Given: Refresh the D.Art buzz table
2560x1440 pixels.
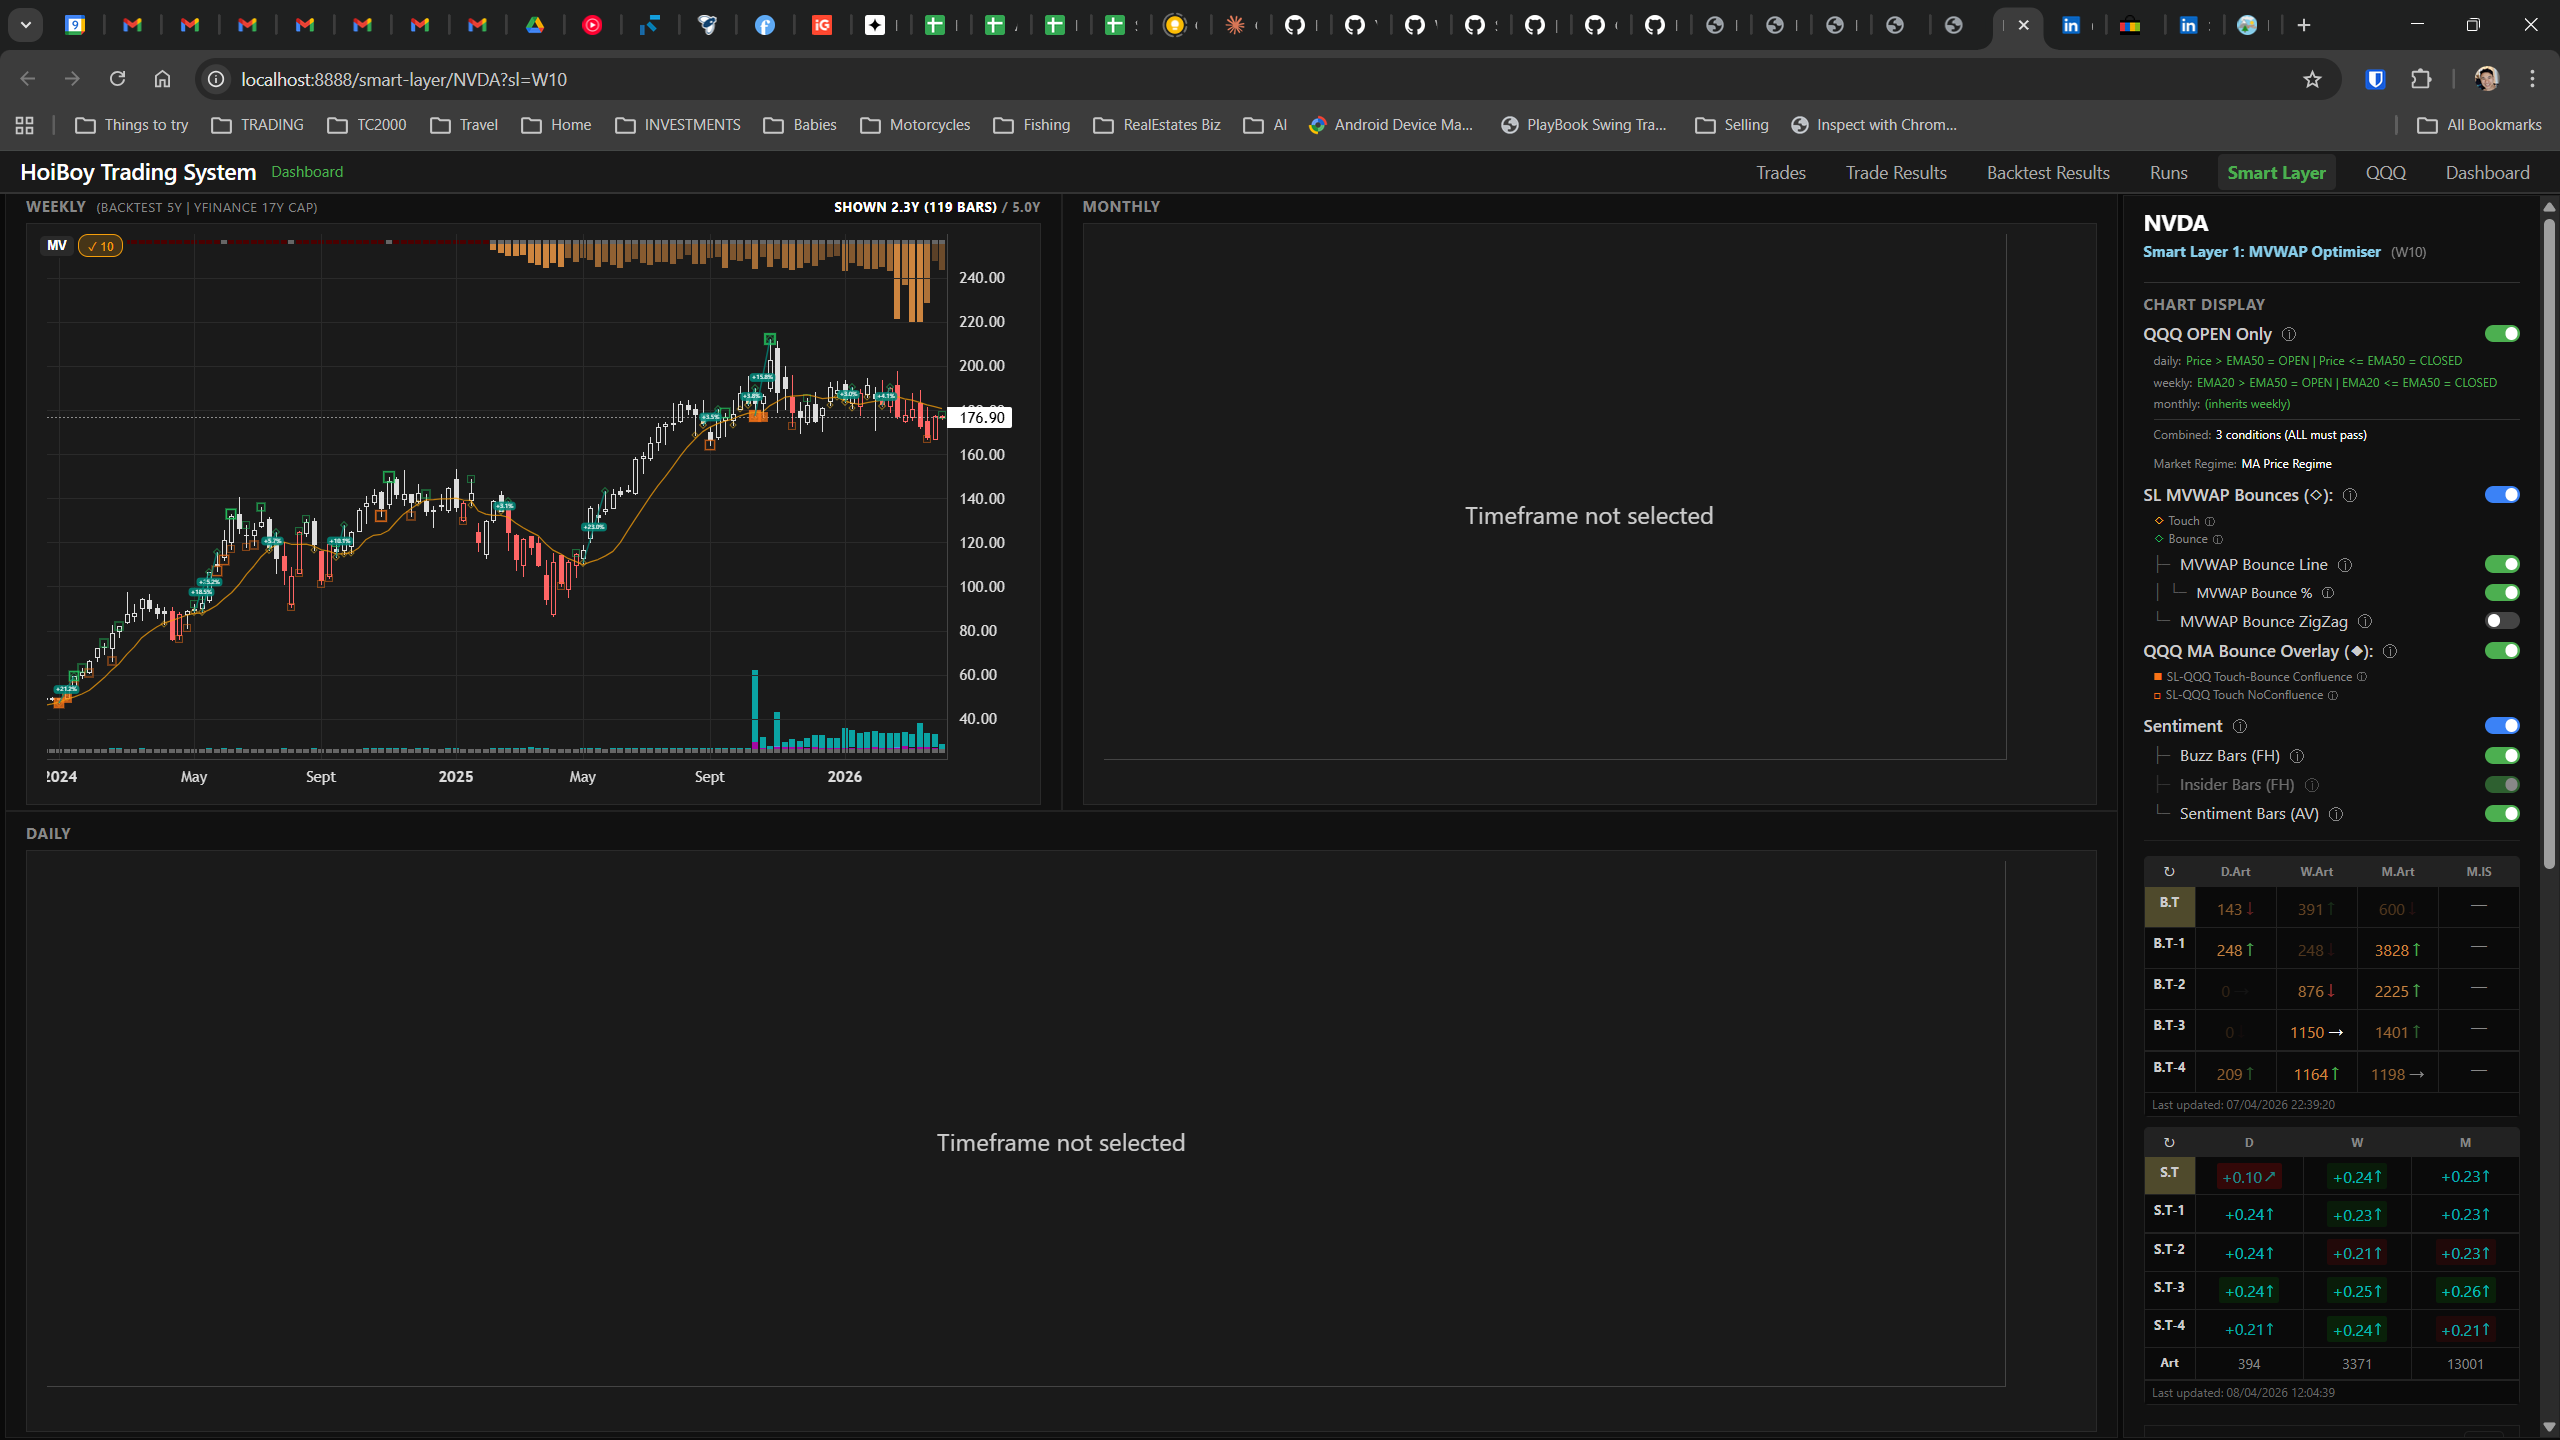Looking at the screenshot, I should (2169, 872).
